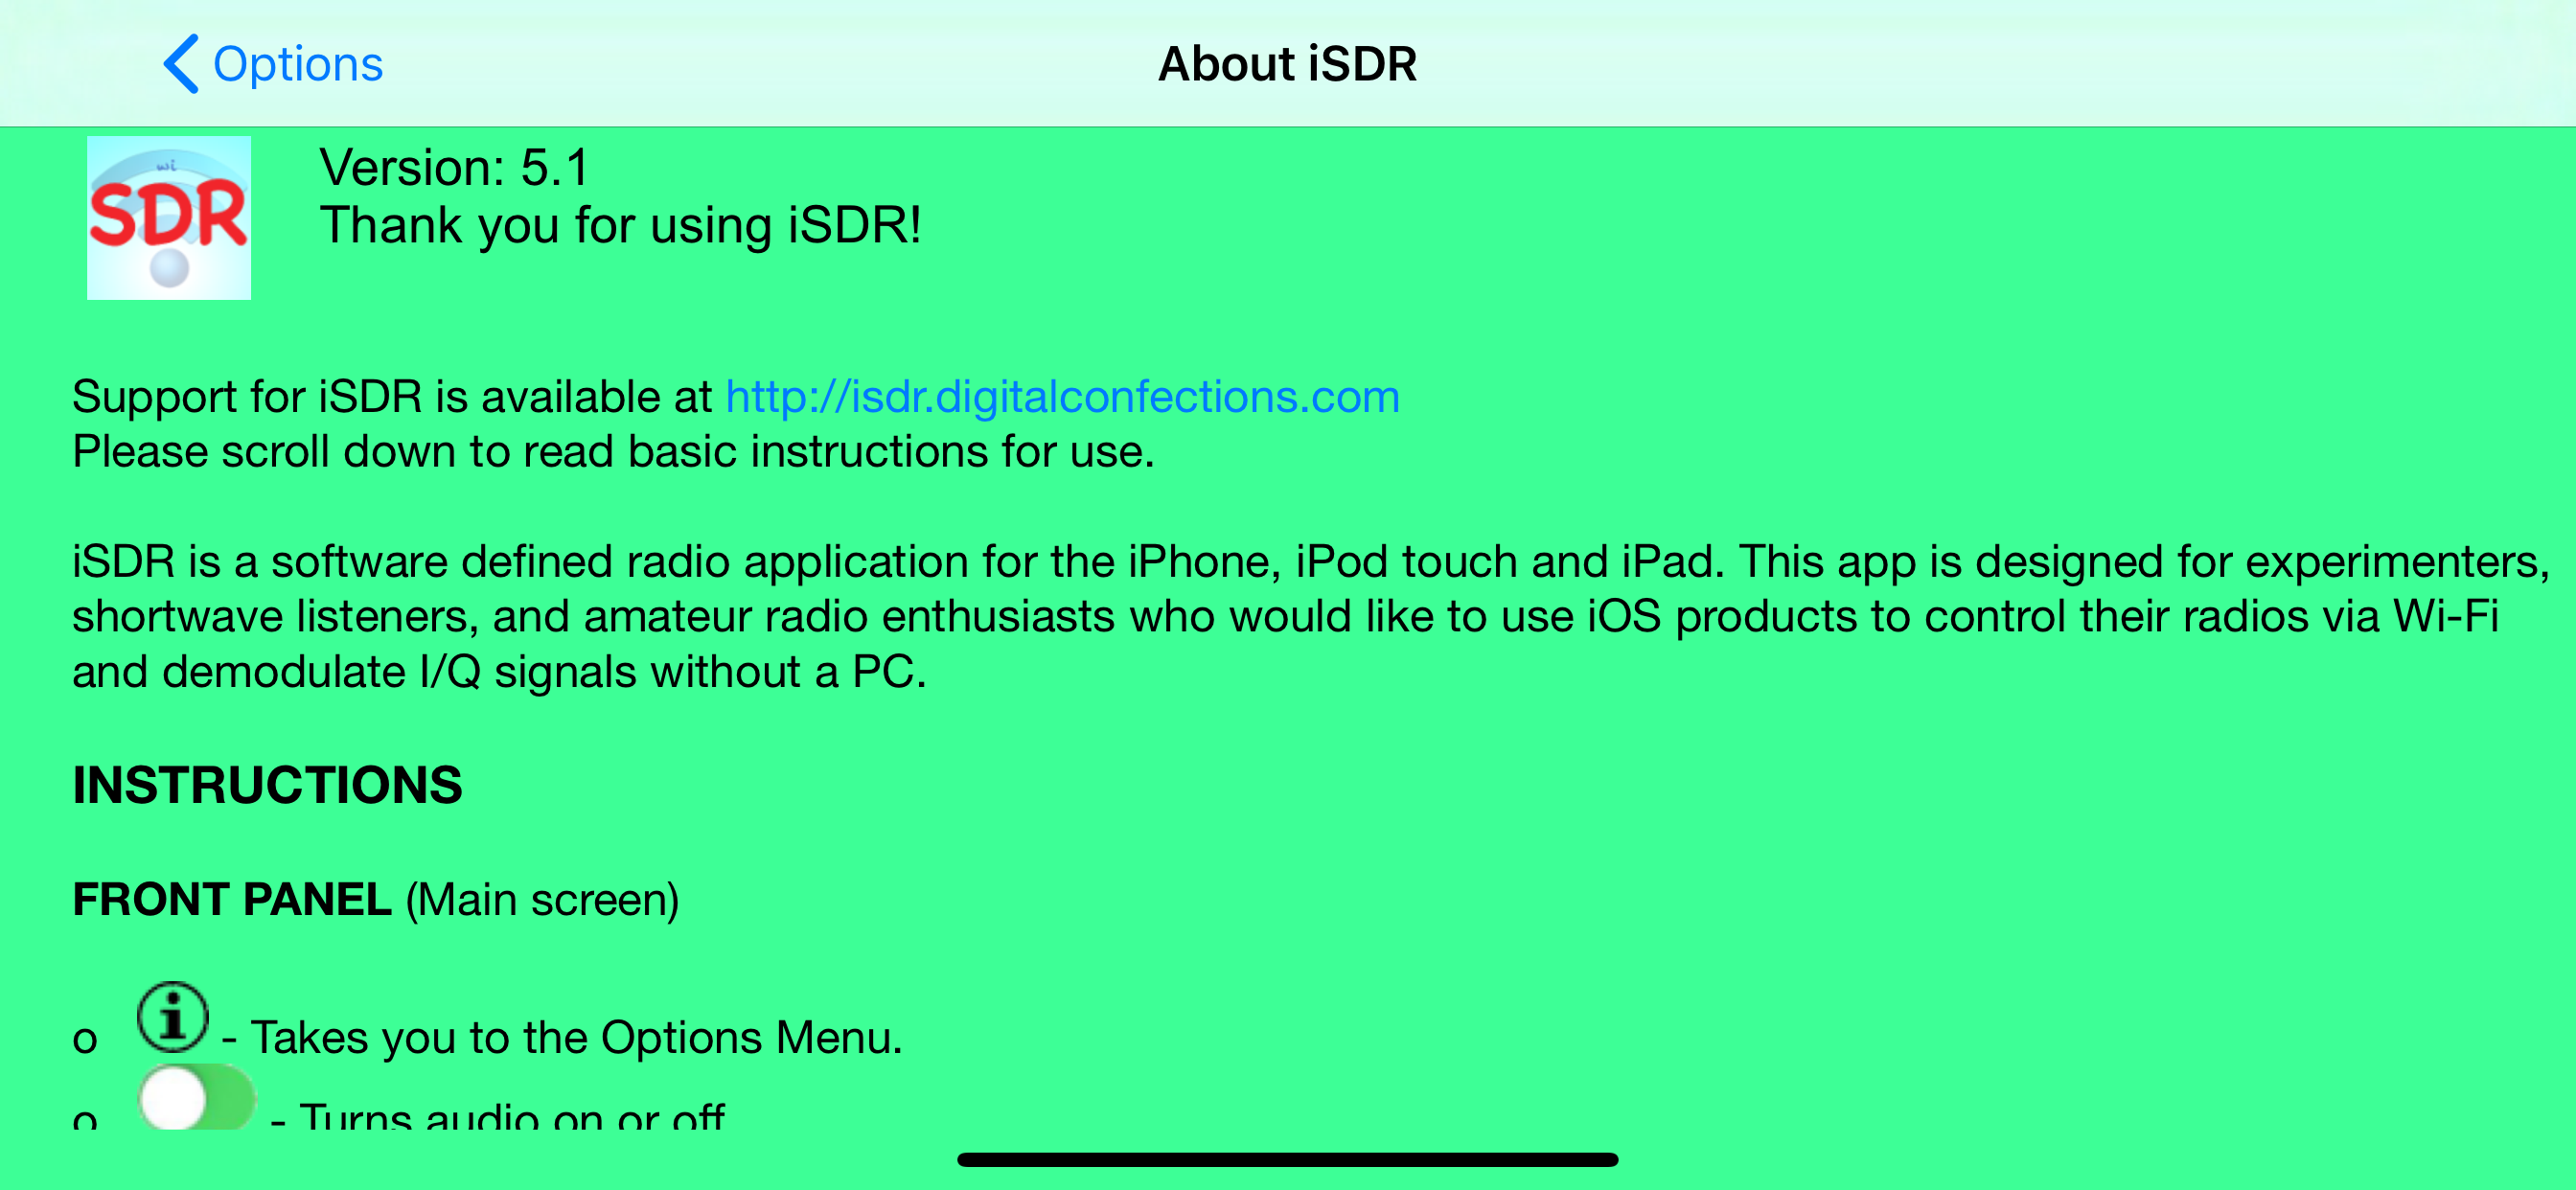
Task: Tap the Support for iSDR is available text
Action: click(x=392, y=397)
